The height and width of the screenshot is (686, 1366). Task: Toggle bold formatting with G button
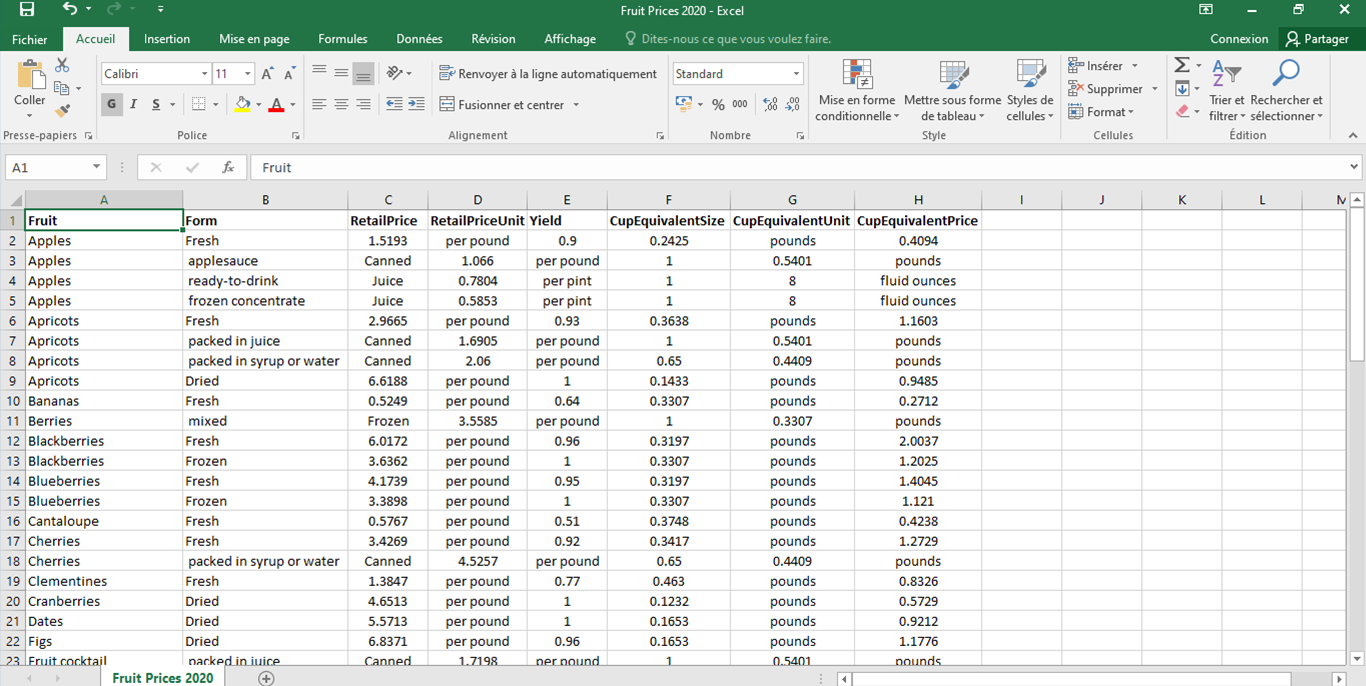[111, 104]
